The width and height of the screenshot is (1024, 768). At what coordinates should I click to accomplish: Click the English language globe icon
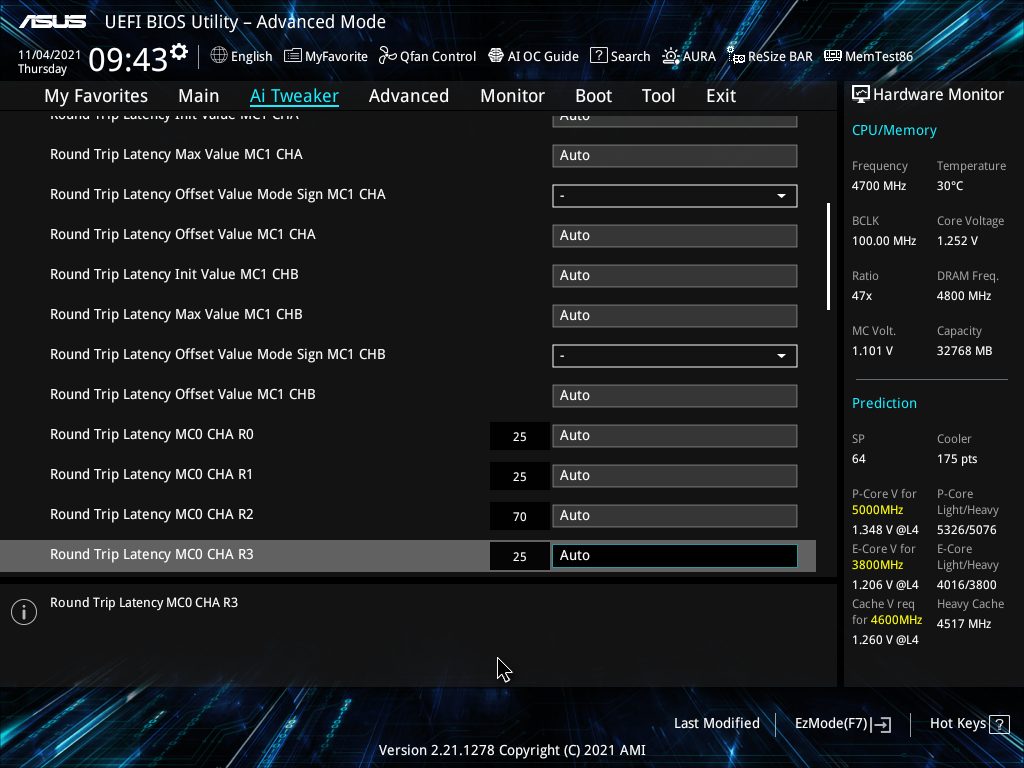219,56
